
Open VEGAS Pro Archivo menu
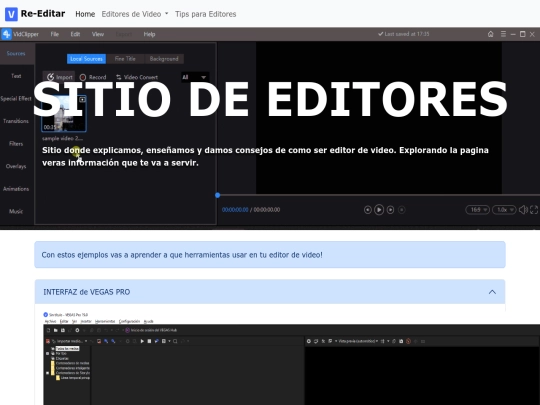[x=50, y=321]
